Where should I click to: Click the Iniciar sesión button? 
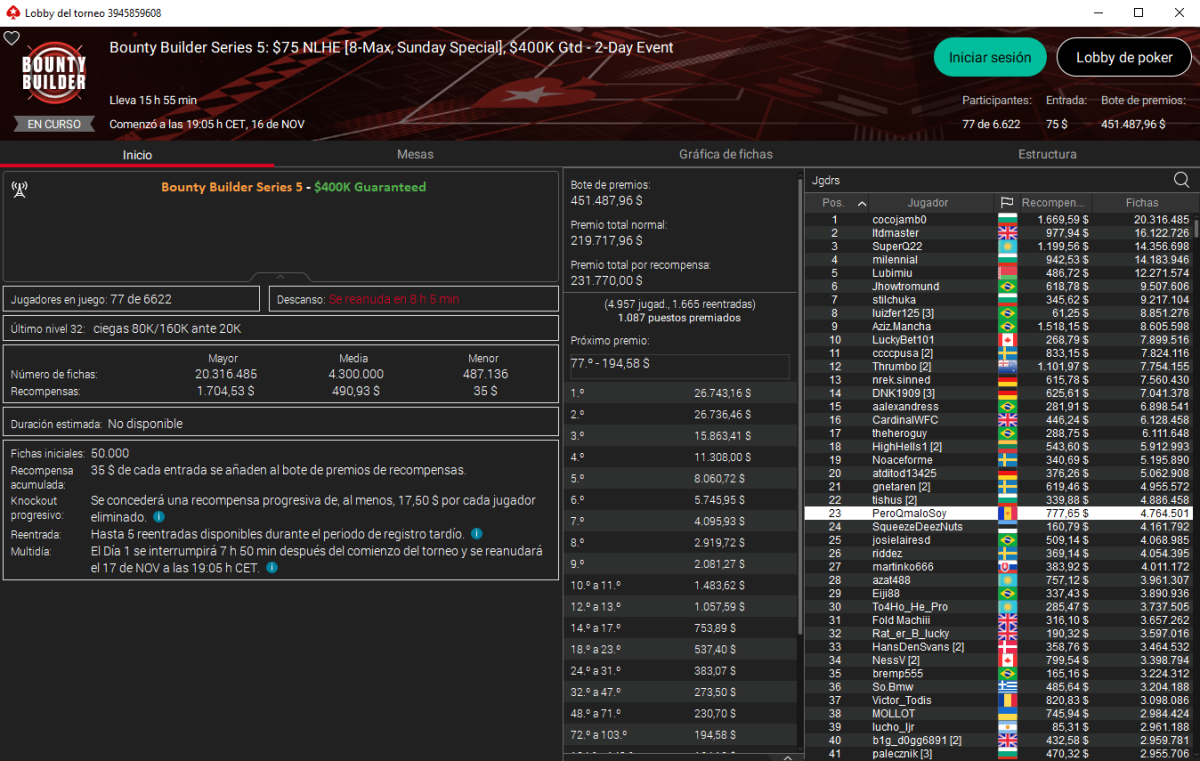pyautogui.click(x=989, y=57)
